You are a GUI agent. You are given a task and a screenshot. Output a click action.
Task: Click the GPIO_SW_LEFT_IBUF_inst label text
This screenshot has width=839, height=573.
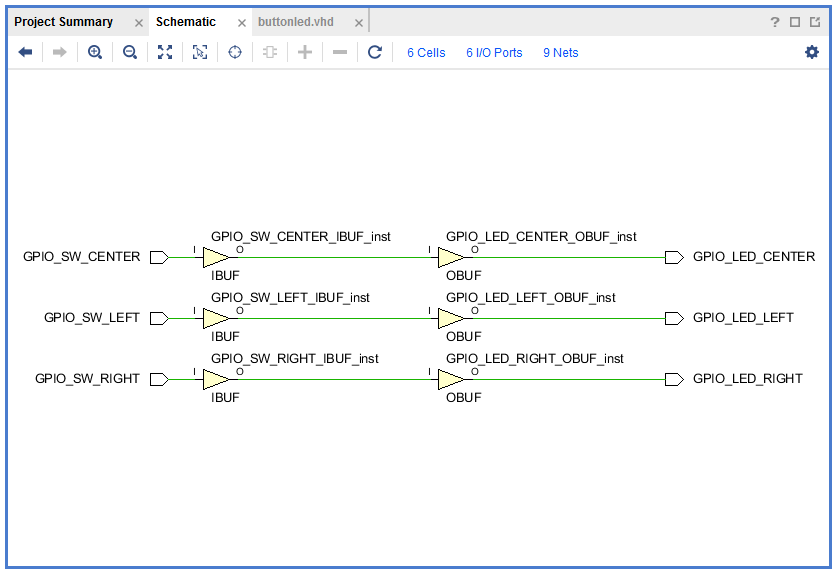pos(291,297)
